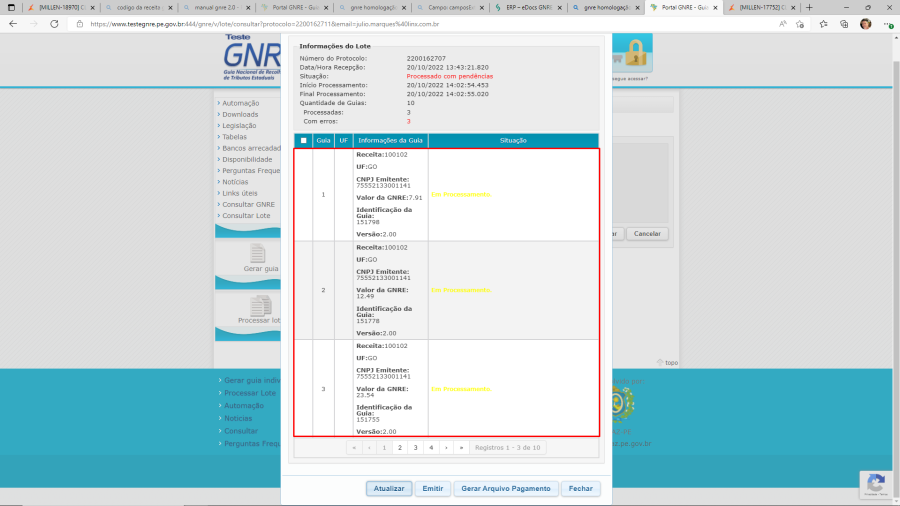Image resolution: width=900 pixels, height=506 pixels.
Task: Open a new browser tab with the plus icon
Action: pos(809,7)
